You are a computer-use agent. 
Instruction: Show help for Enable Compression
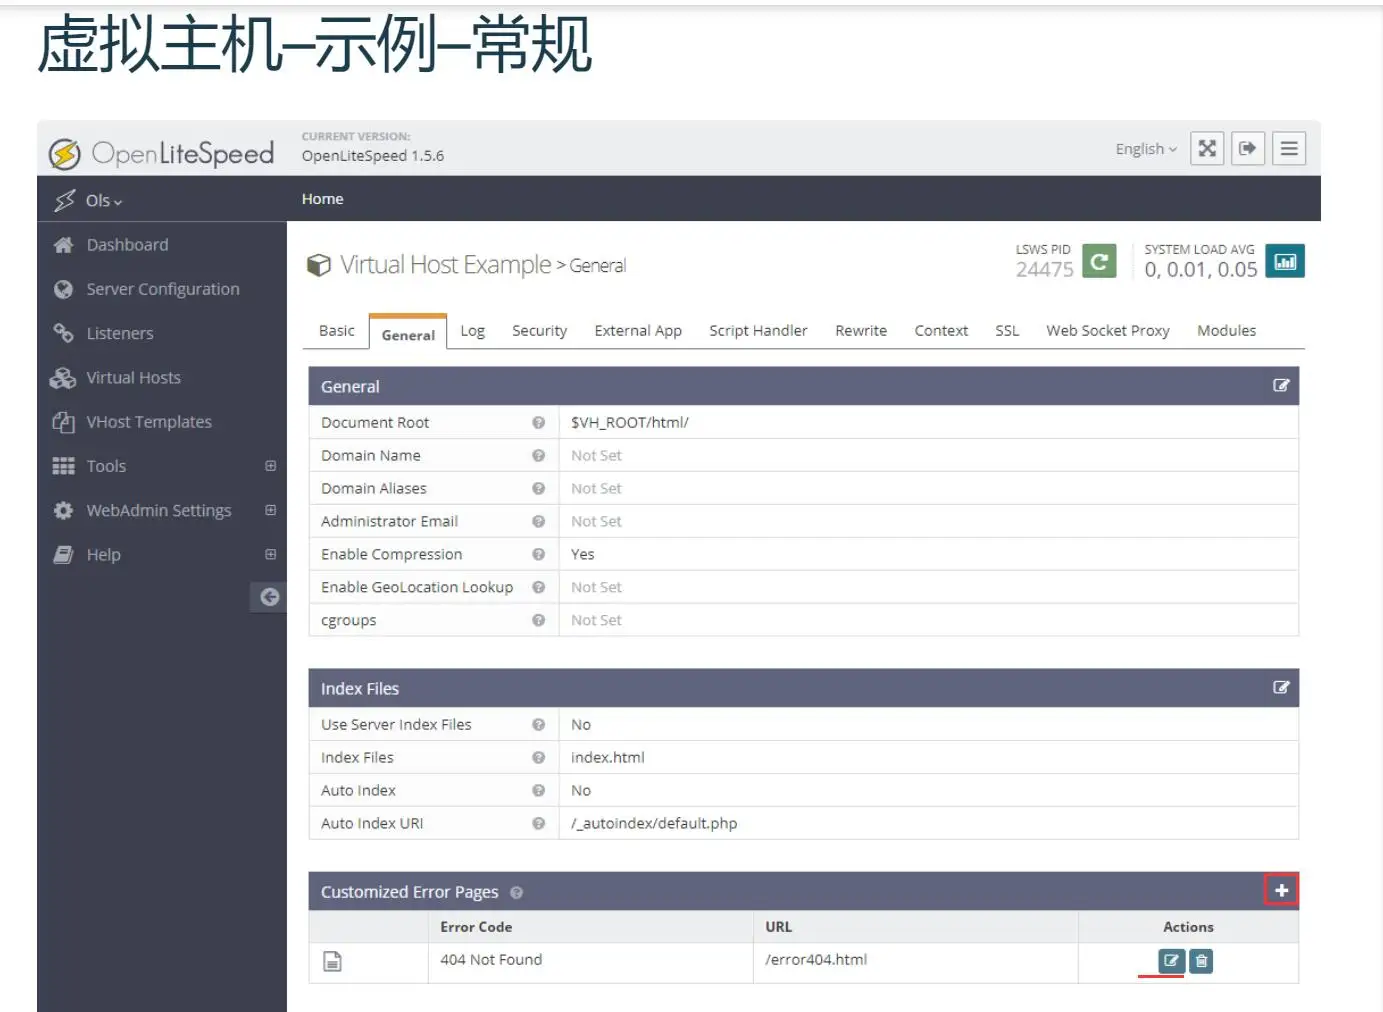538,555
